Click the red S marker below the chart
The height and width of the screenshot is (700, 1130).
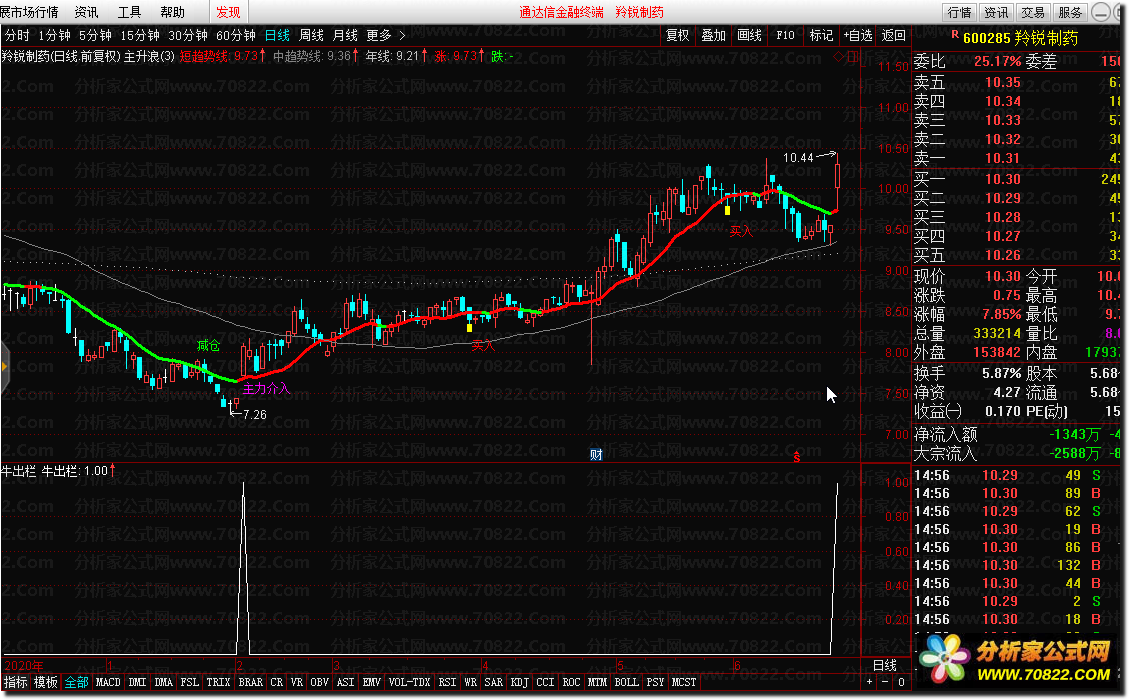(796, 457)
